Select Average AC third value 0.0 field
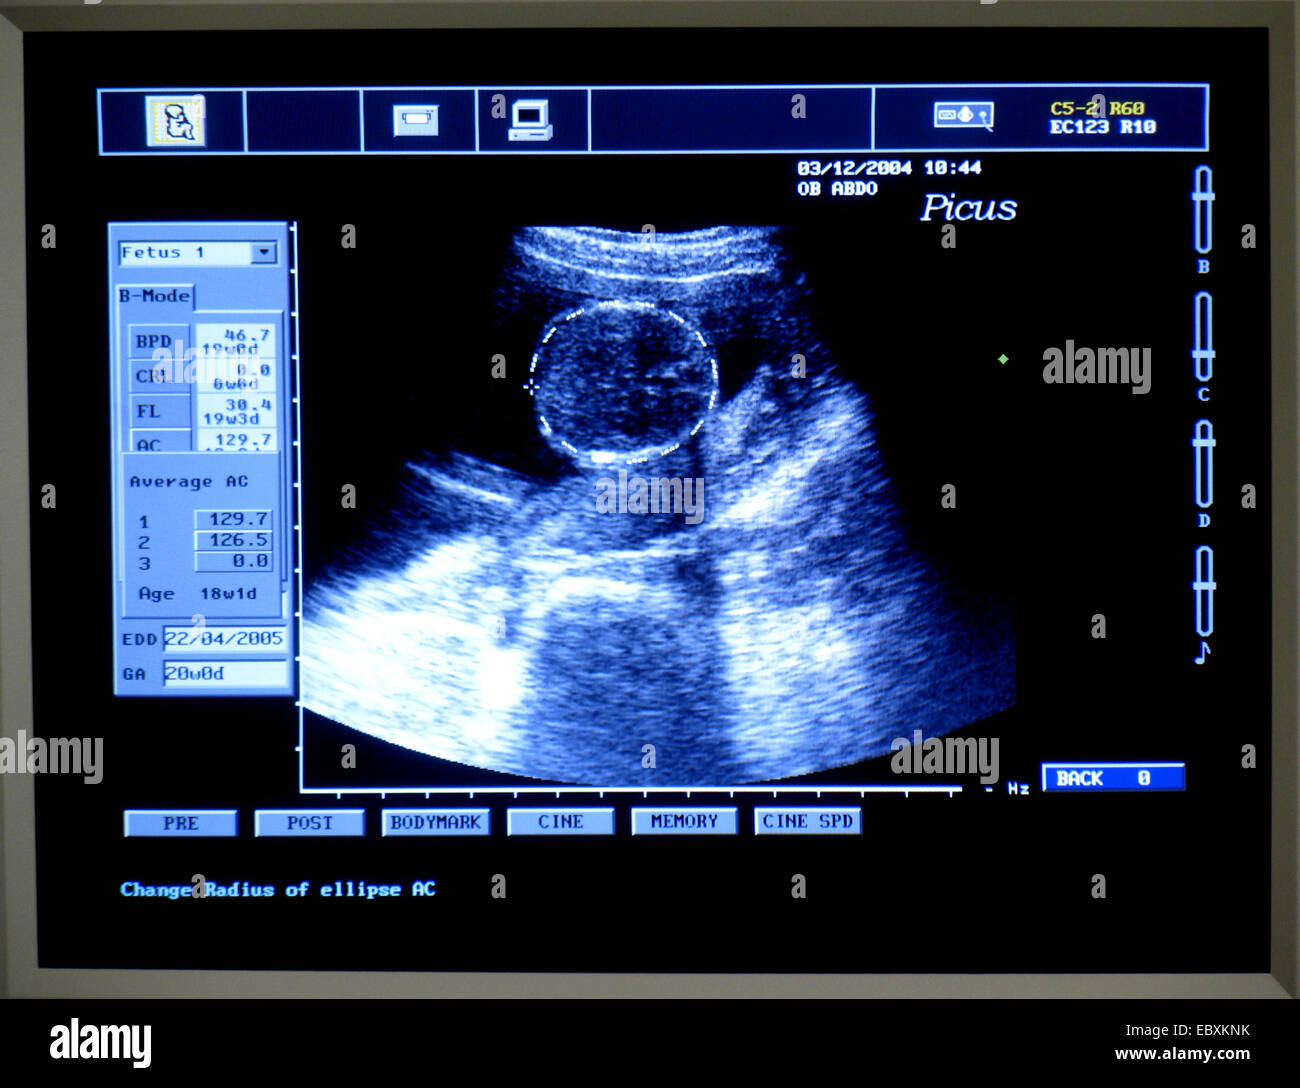Screen dimensions: 1300x1088 click(233, 561)
